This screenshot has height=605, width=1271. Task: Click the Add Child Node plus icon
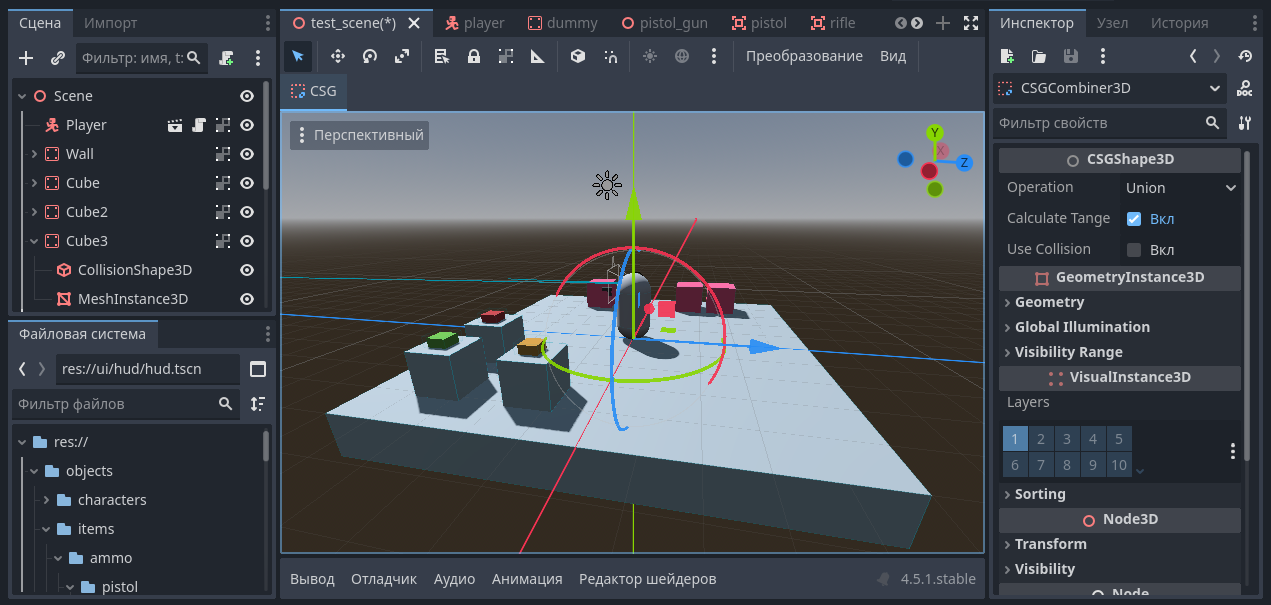click(27, 59)
